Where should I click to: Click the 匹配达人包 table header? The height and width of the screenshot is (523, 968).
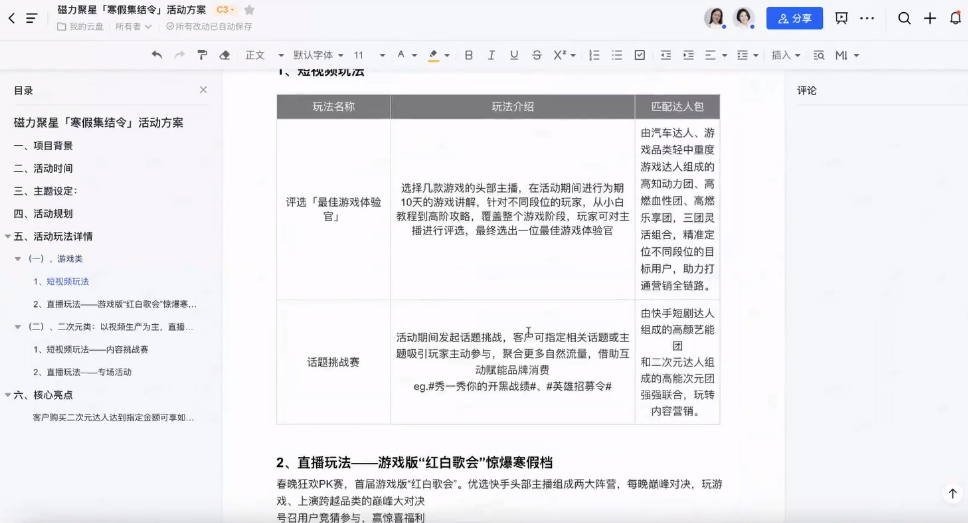[677, 107]
